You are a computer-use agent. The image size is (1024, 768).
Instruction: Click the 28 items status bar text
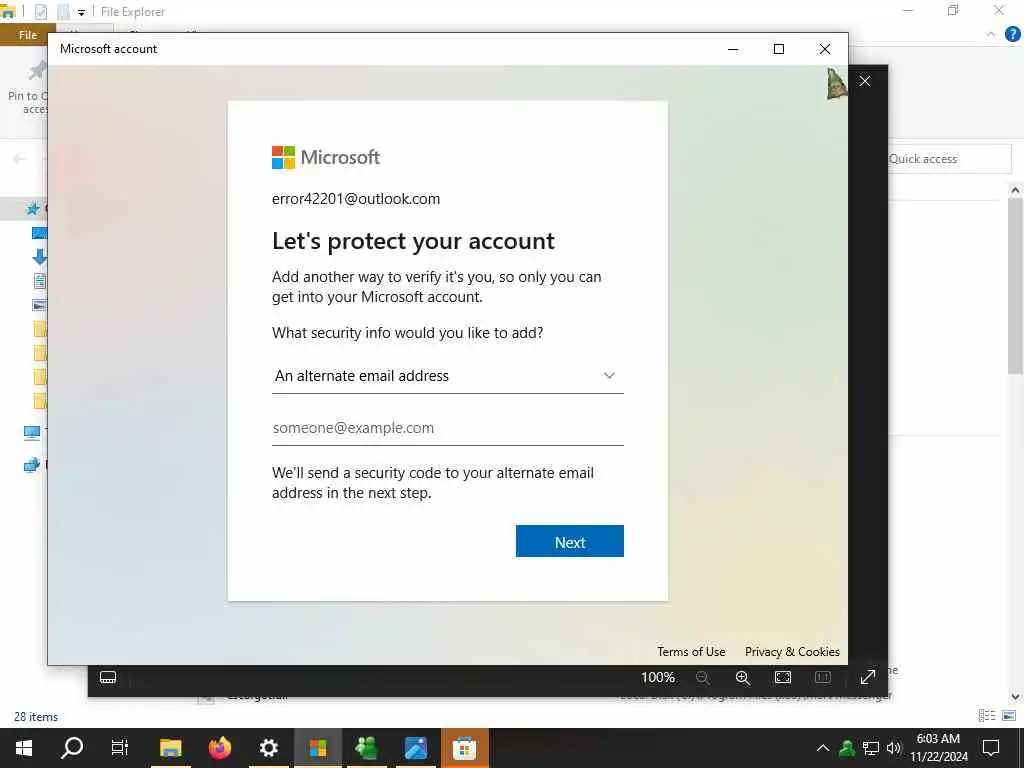click(36, 717)
